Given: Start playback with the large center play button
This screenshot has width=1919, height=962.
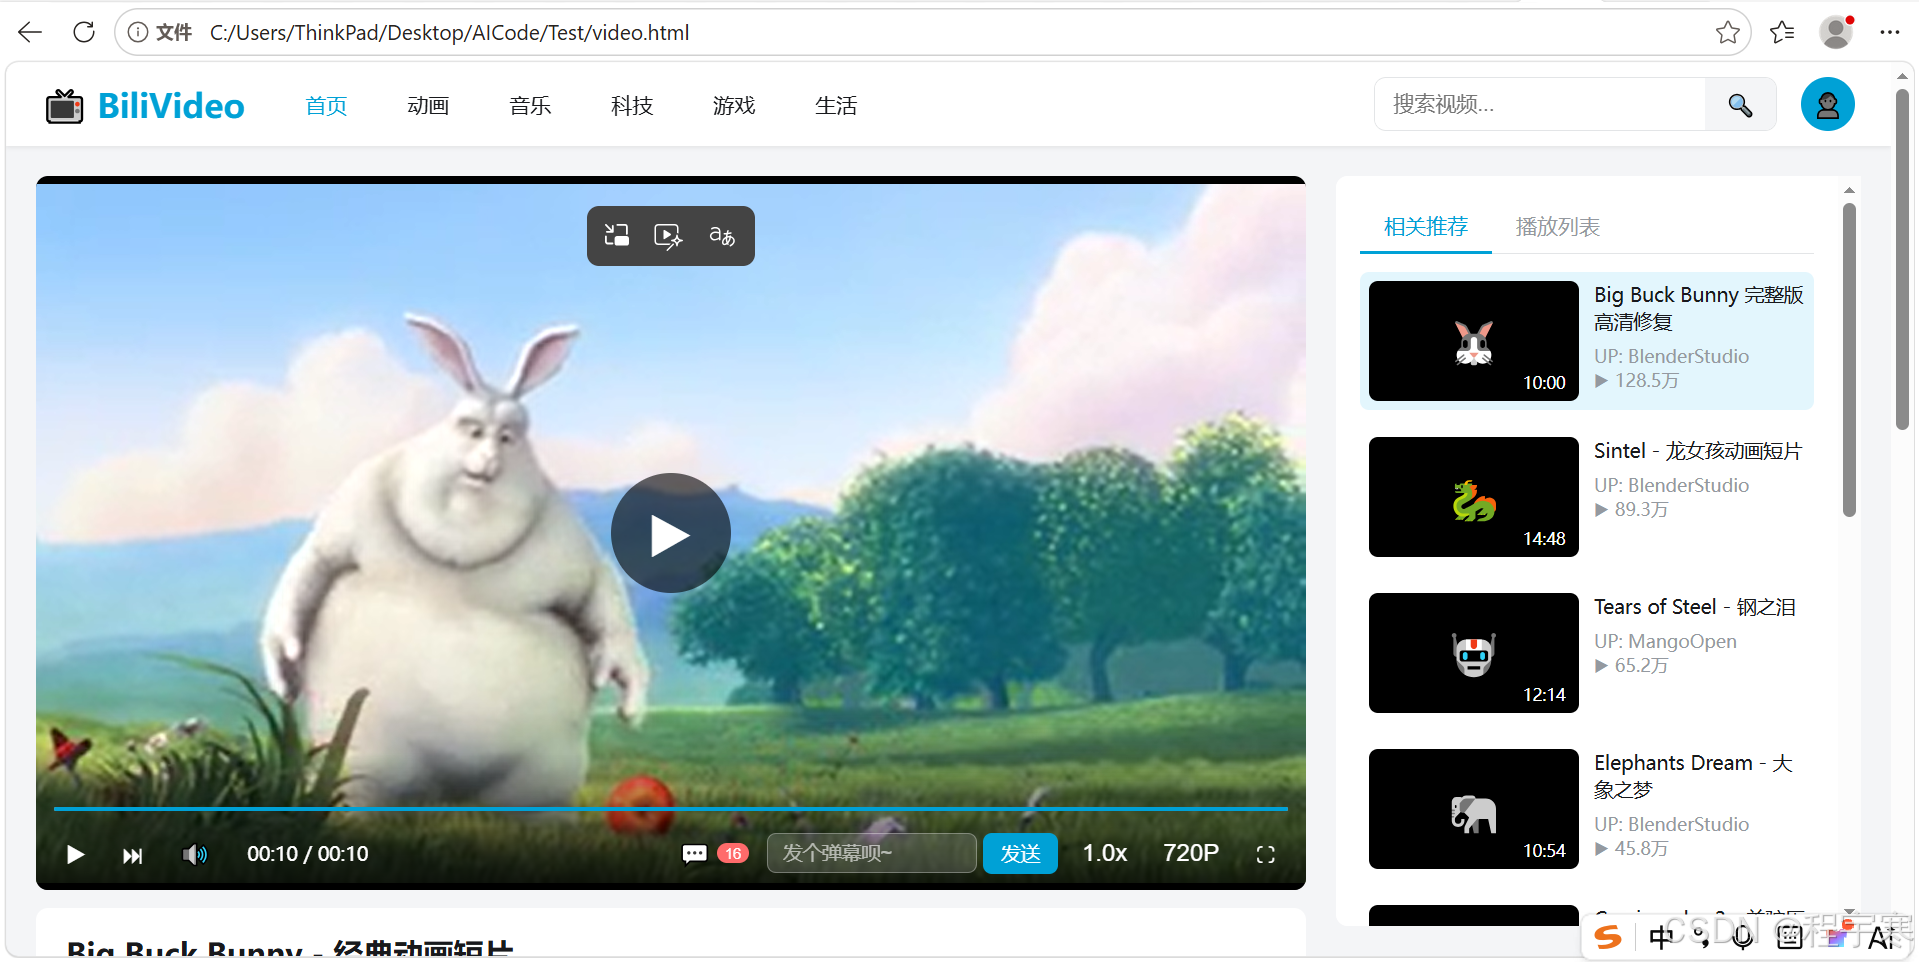Looking at the screenshot, I should pos(671,533).
